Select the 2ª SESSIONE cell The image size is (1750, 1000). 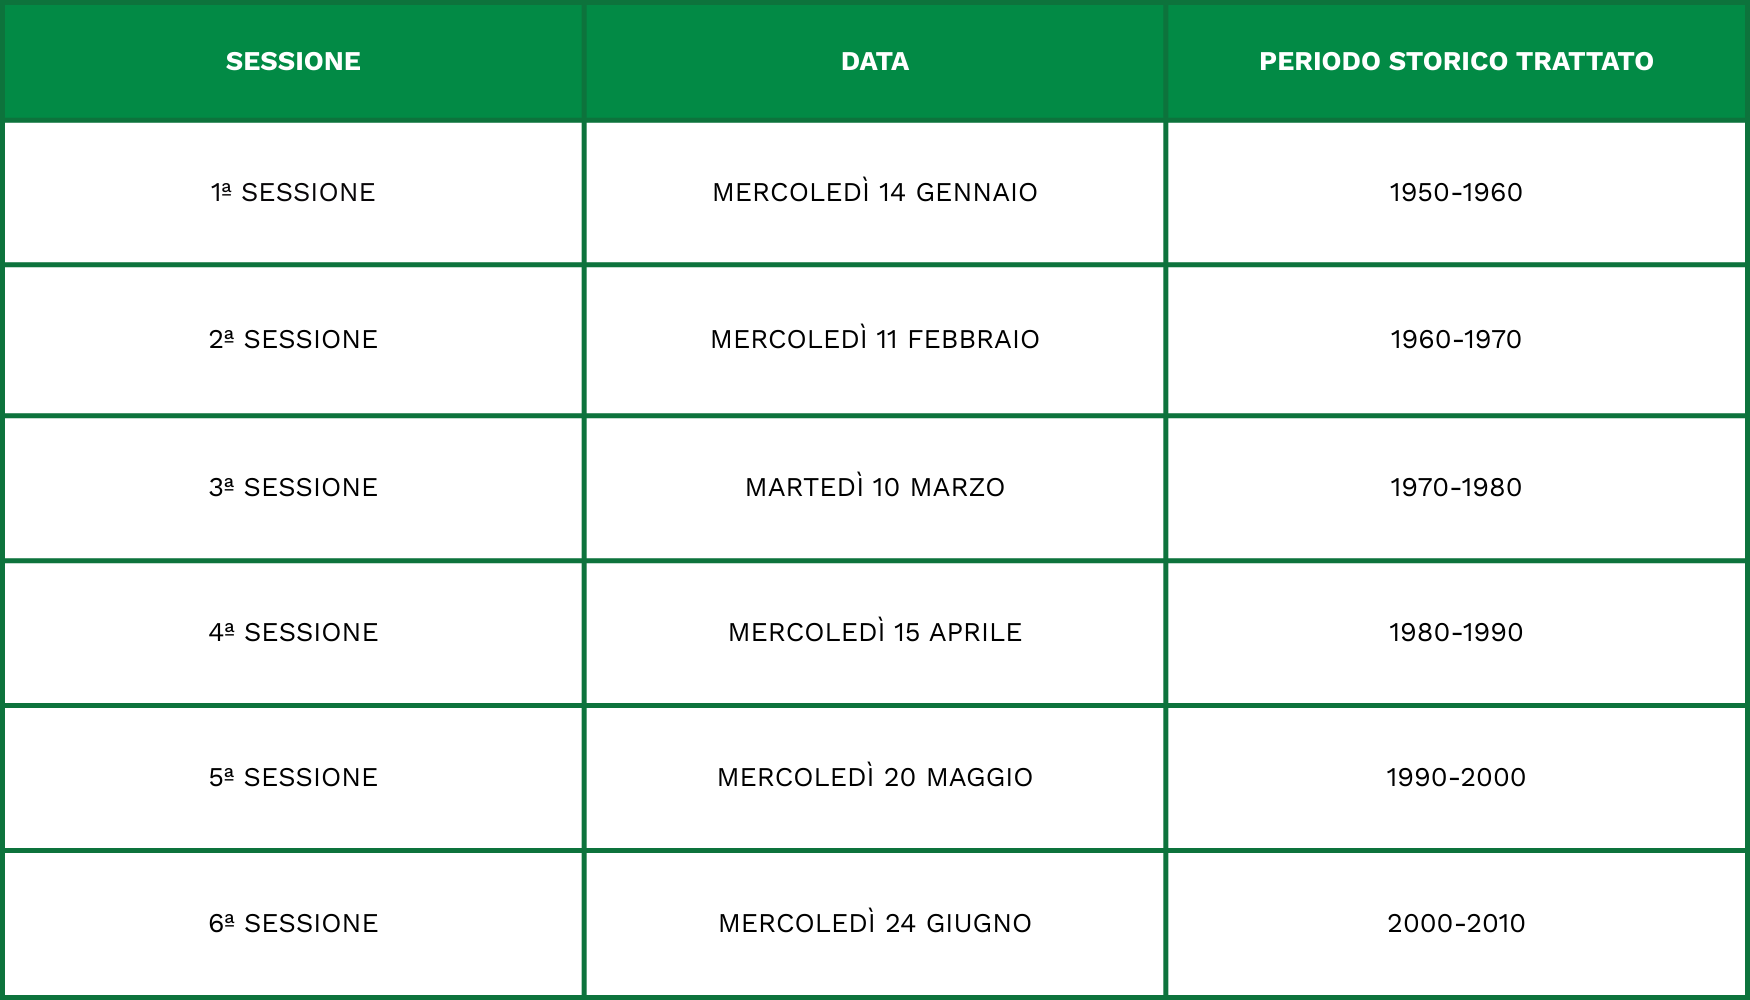tap(293, 339)
